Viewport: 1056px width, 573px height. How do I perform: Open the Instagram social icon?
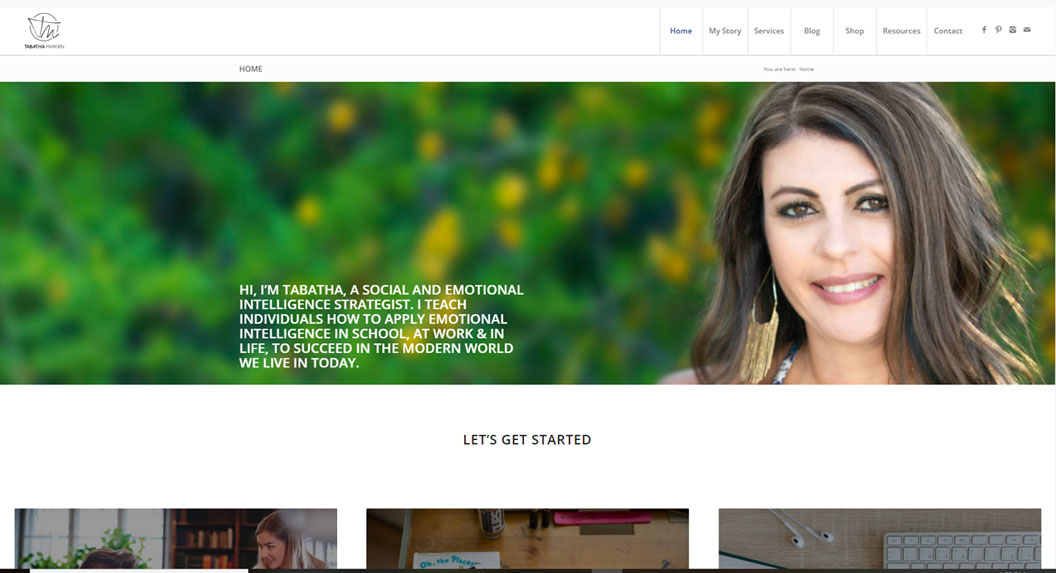[x=1012, y=30]
